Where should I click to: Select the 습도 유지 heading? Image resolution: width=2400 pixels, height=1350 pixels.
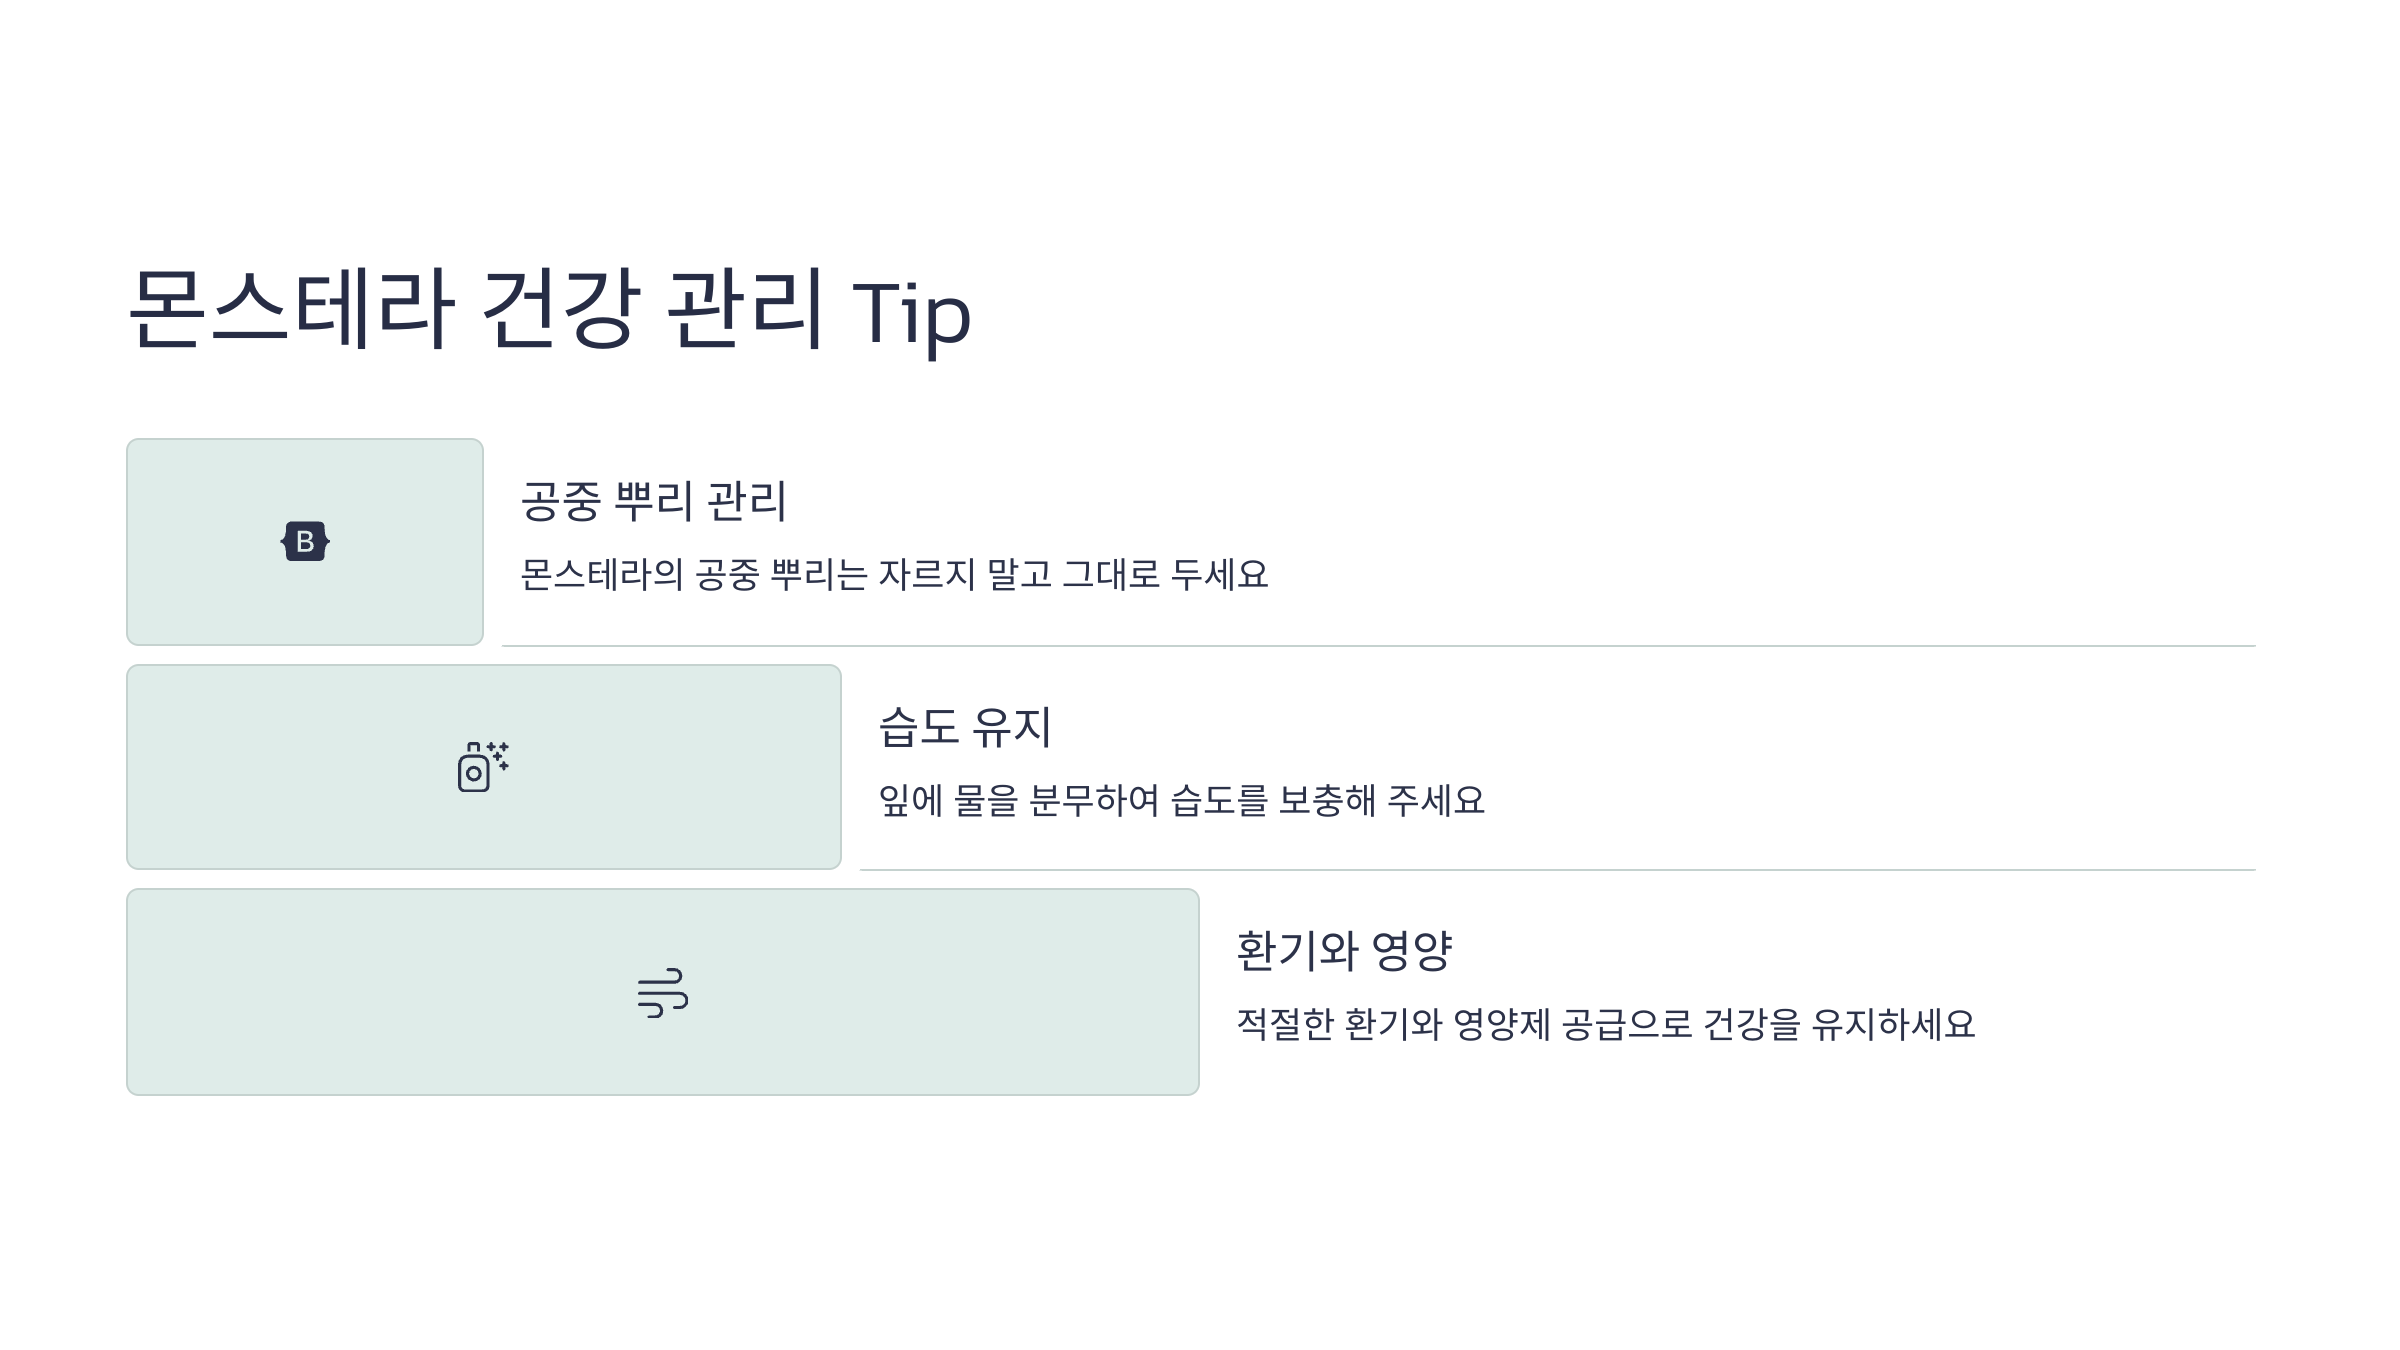[x=965, y=727]
